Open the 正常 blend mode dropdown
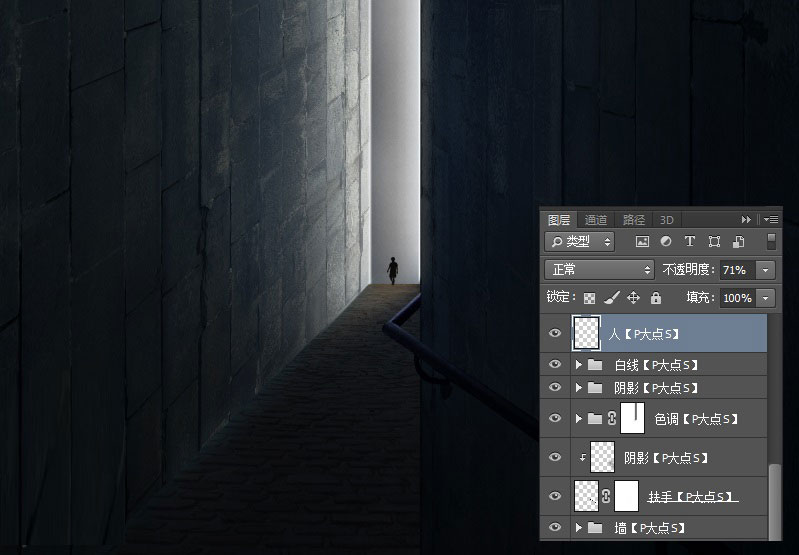 click(599, 270)
